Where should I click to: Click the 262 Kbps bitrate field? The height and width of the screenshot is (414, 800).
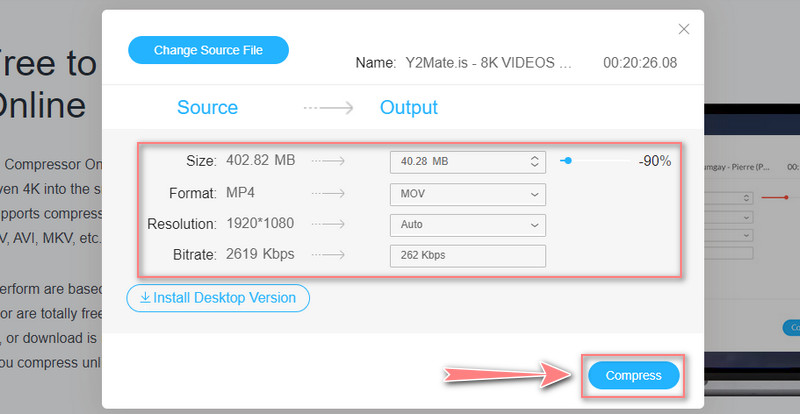click(467, 256)
